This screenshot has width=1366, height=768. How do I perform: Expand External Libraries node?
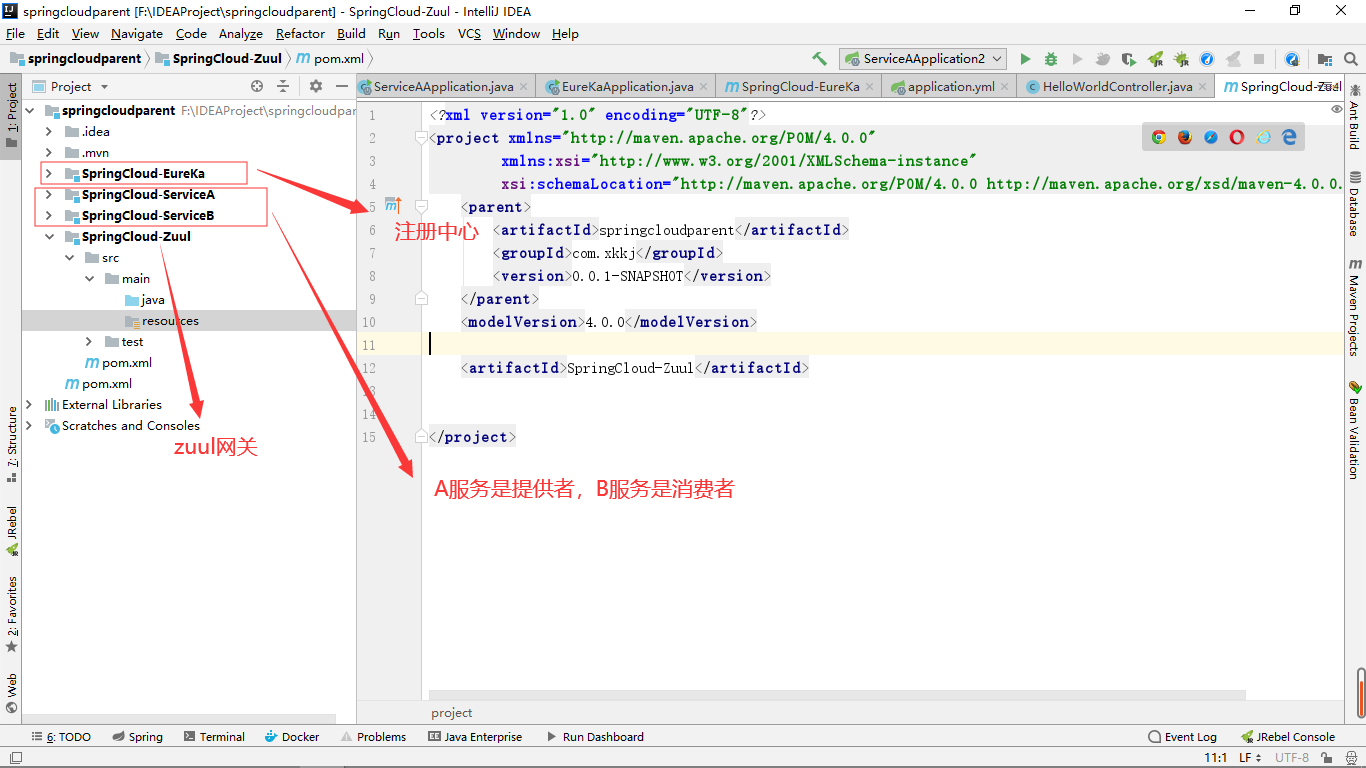(x=28, y=405)
